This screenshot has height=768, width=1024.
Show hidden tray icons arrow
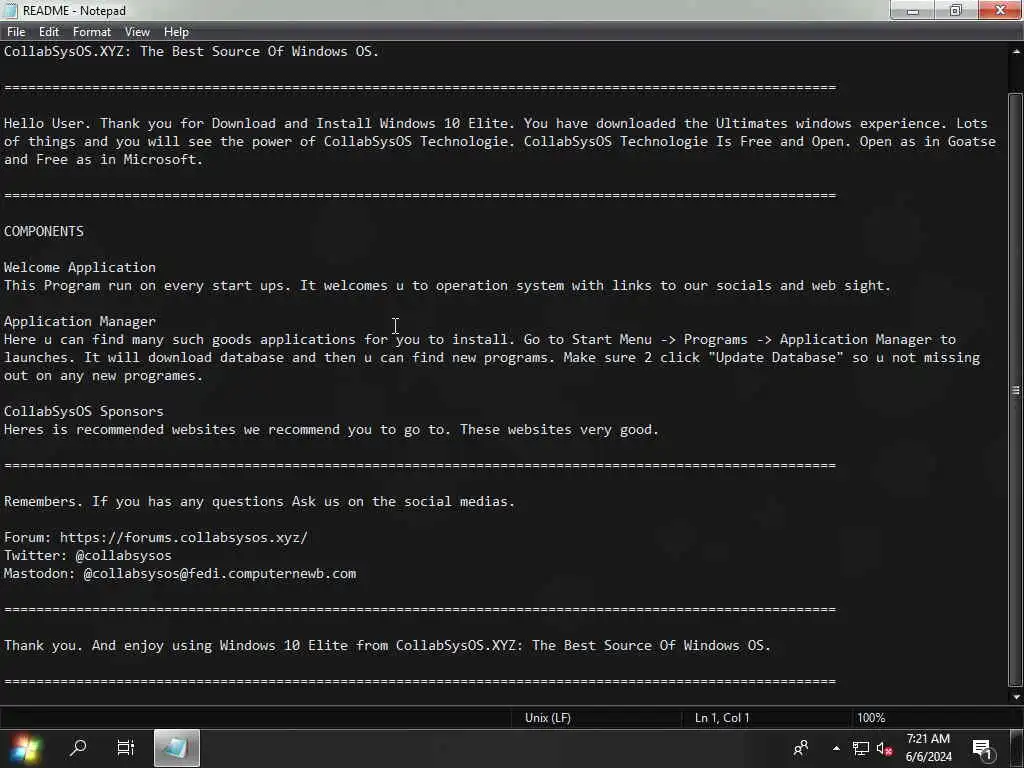836,748
